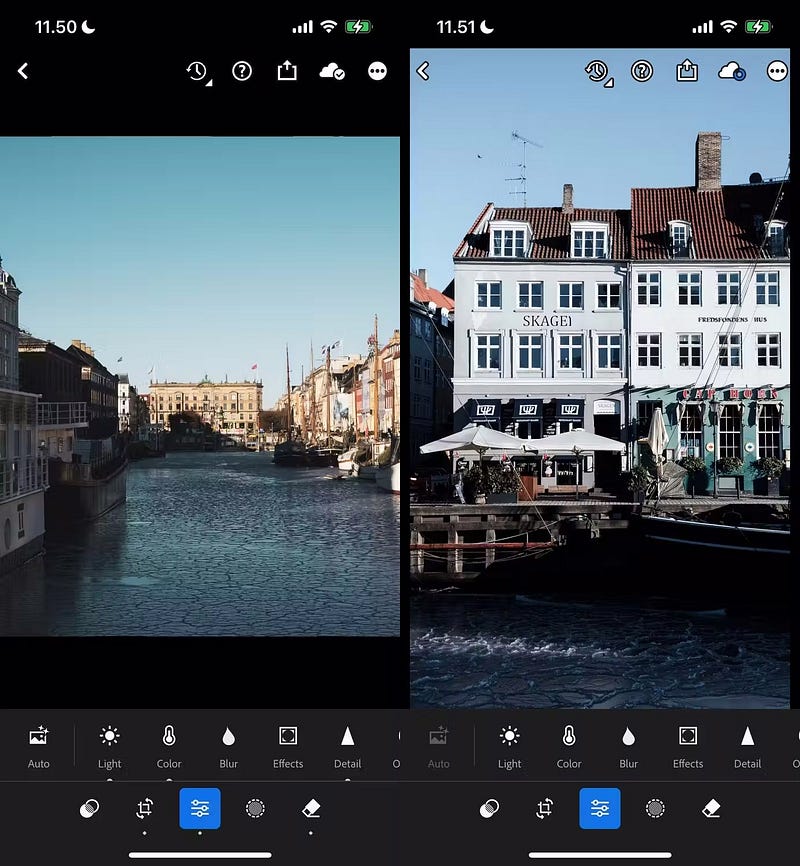800x866 pixels.
Task: Go back using left screen's back arrow
Action: click(23, 71)
